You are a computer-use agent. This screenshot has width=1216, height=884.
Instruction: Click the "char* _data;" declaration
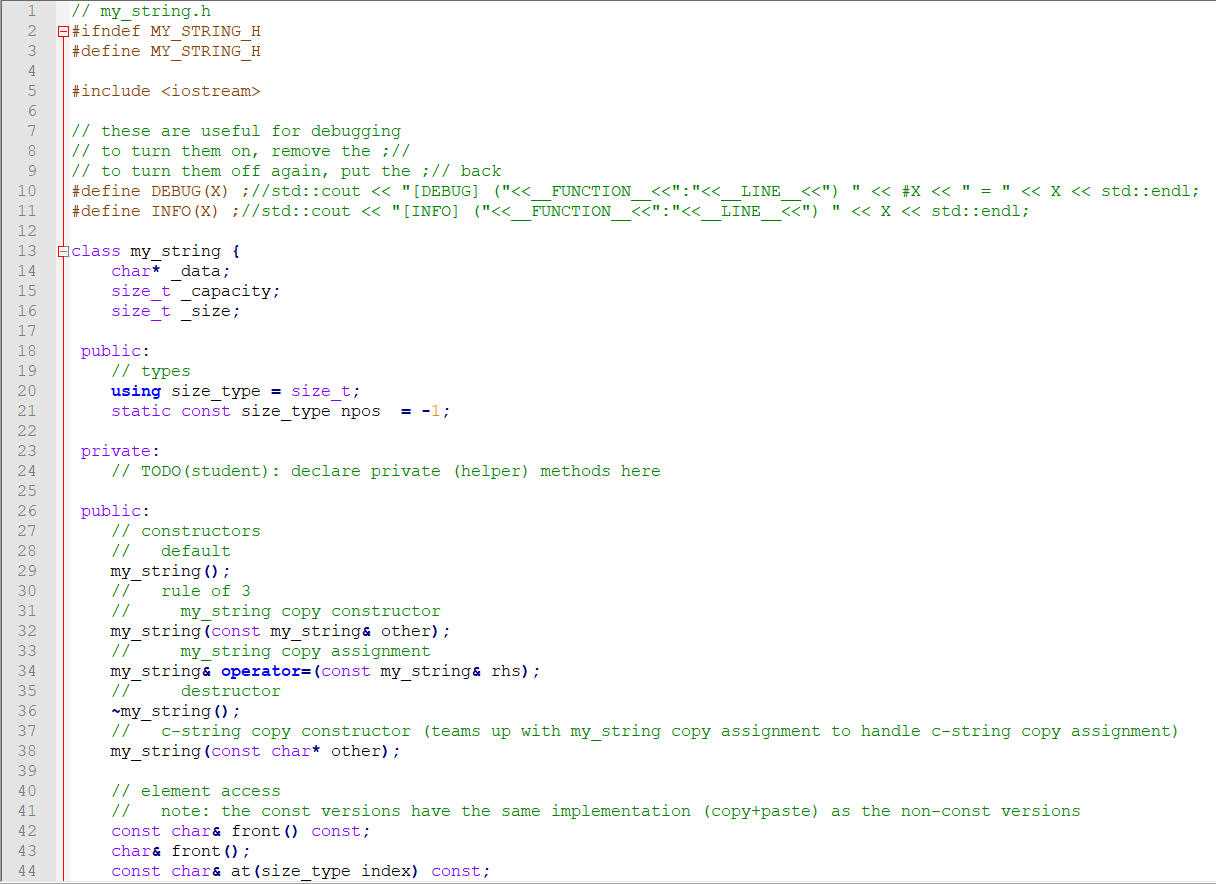tap(171, 271)
